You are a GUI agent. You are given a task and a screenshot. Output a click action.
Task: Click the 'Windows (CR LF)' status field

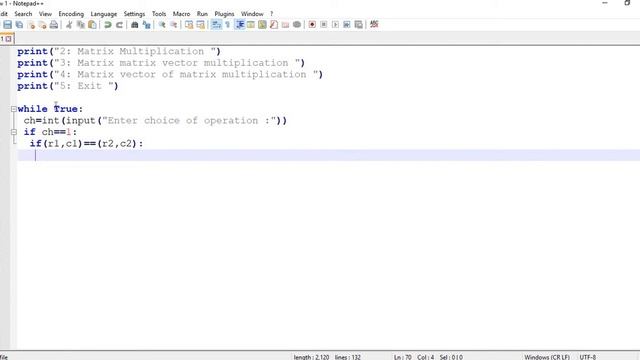[547, 357]
